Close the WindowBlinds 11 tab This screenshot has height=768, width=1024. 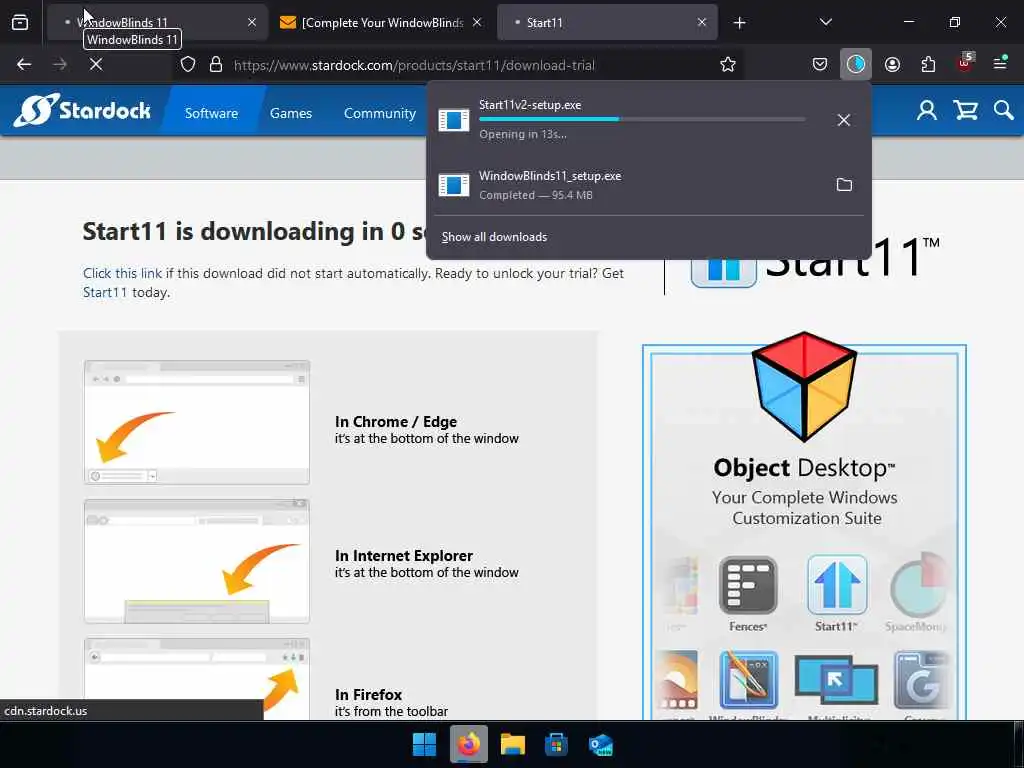coord(252,22)
